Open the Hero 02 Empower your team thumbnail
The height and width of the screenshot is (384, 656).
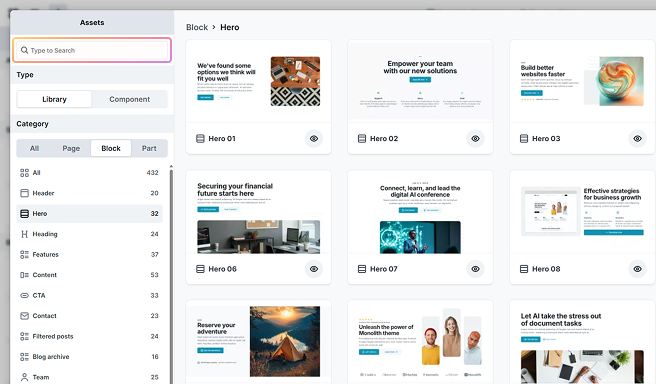point(420,81)
